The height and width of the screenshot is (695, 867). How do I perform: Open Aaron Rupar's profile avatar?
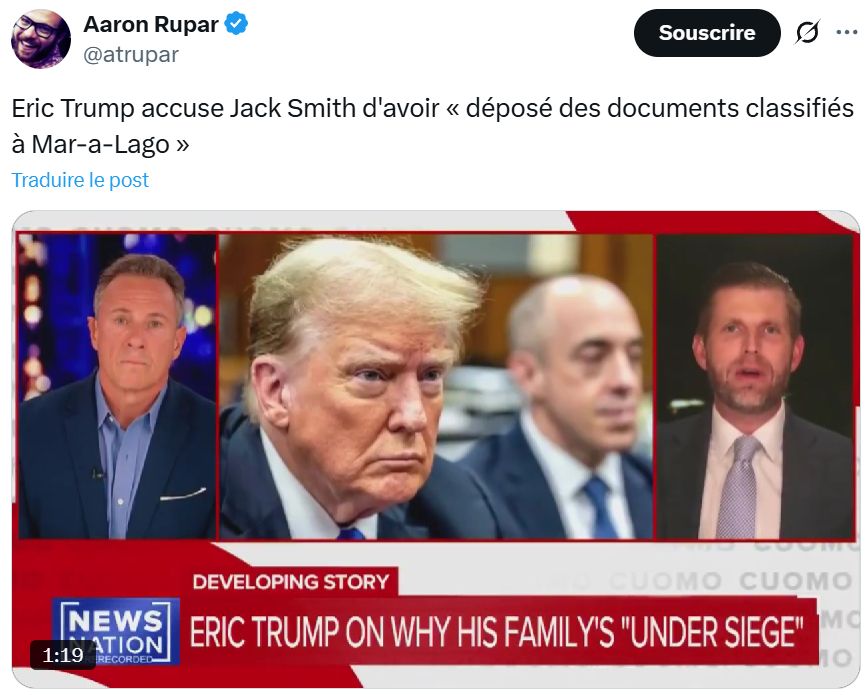pyautogui.click(x=41, y=39)
